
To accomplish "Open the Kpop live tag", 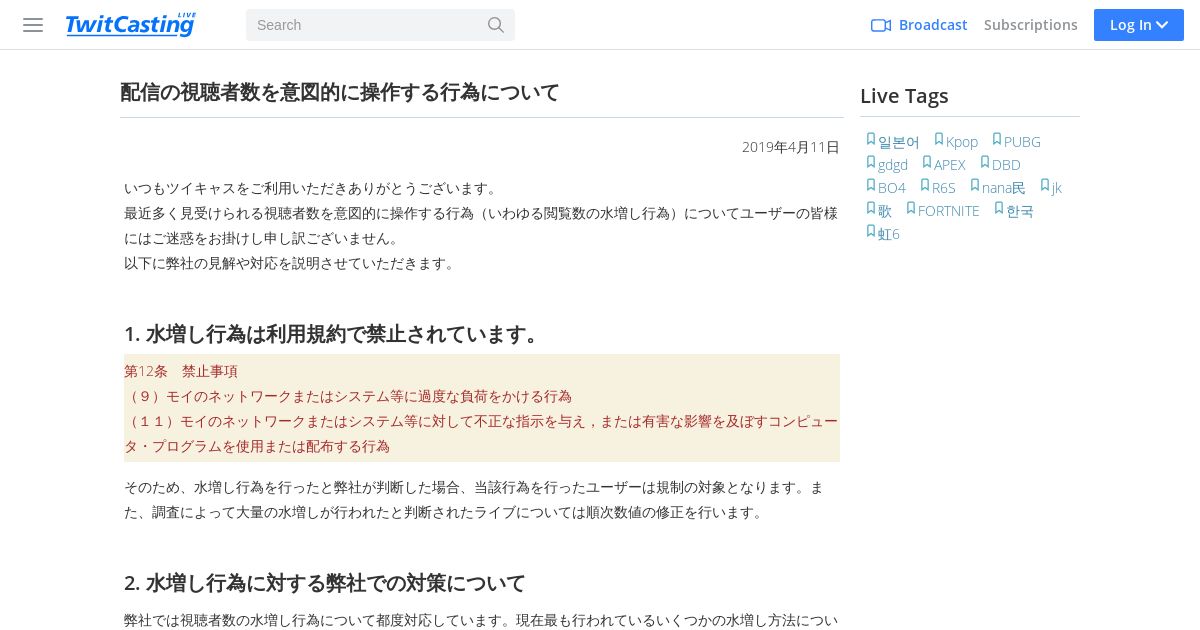I will pos(962,142).
